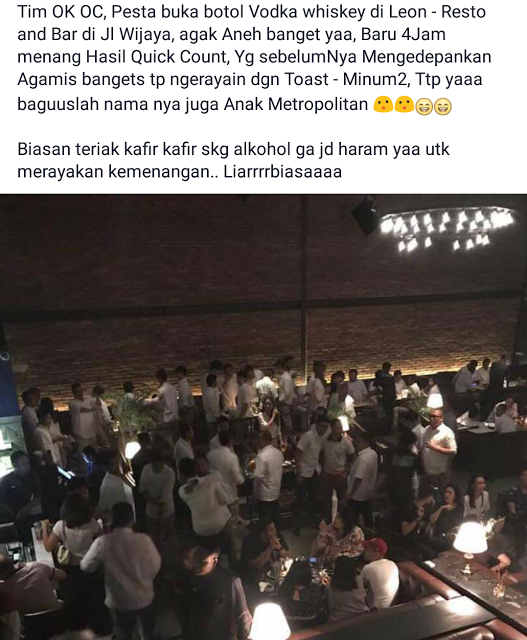Viewport: 527px width, 640px height.
Task: Click the glowing table lamp at bottom center
Action: click(269, 621)
